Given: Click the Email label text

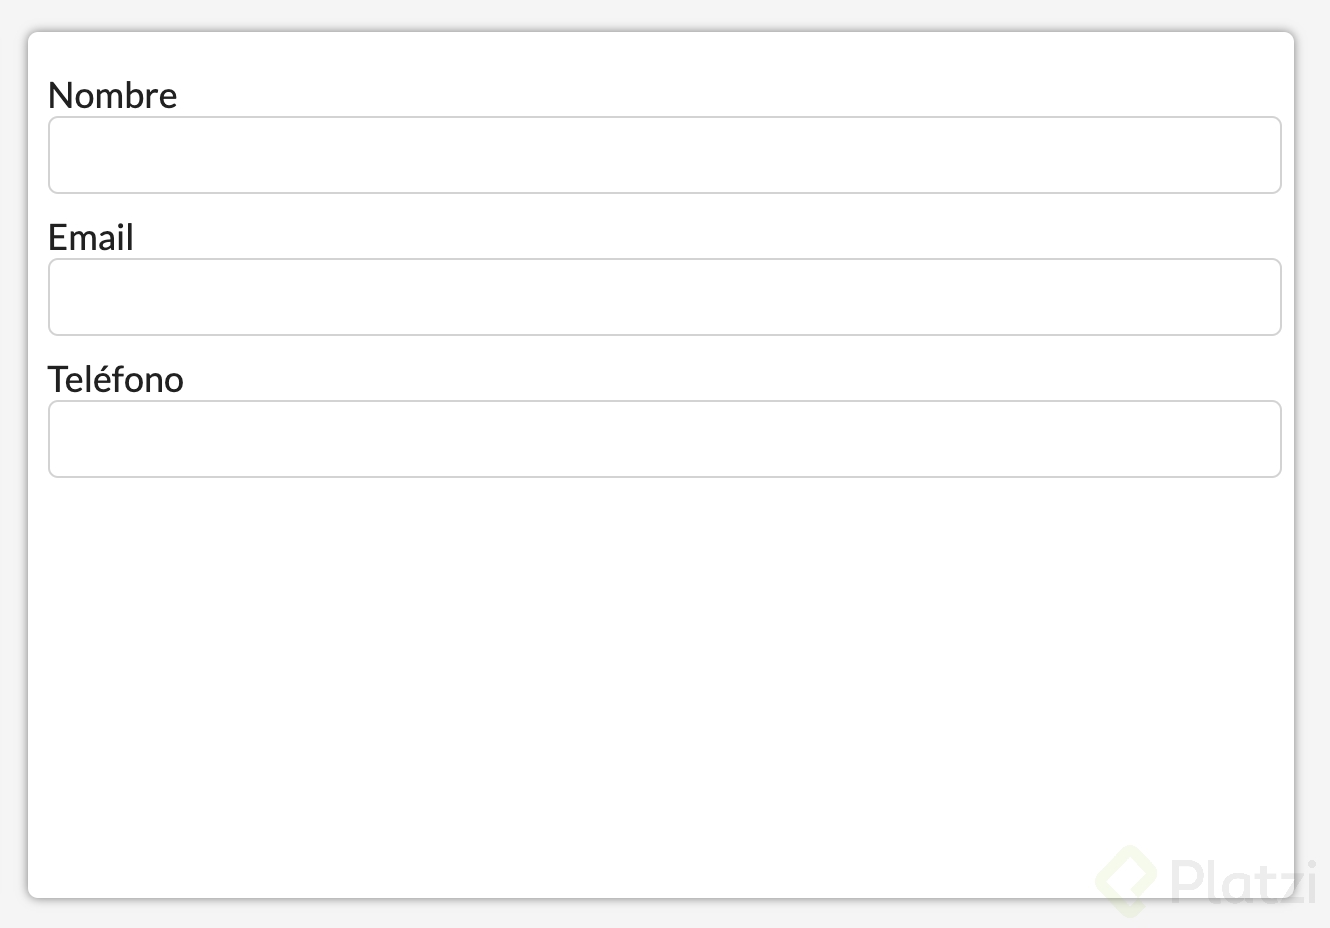Looking at the screenshot, I should click(91, 237).
